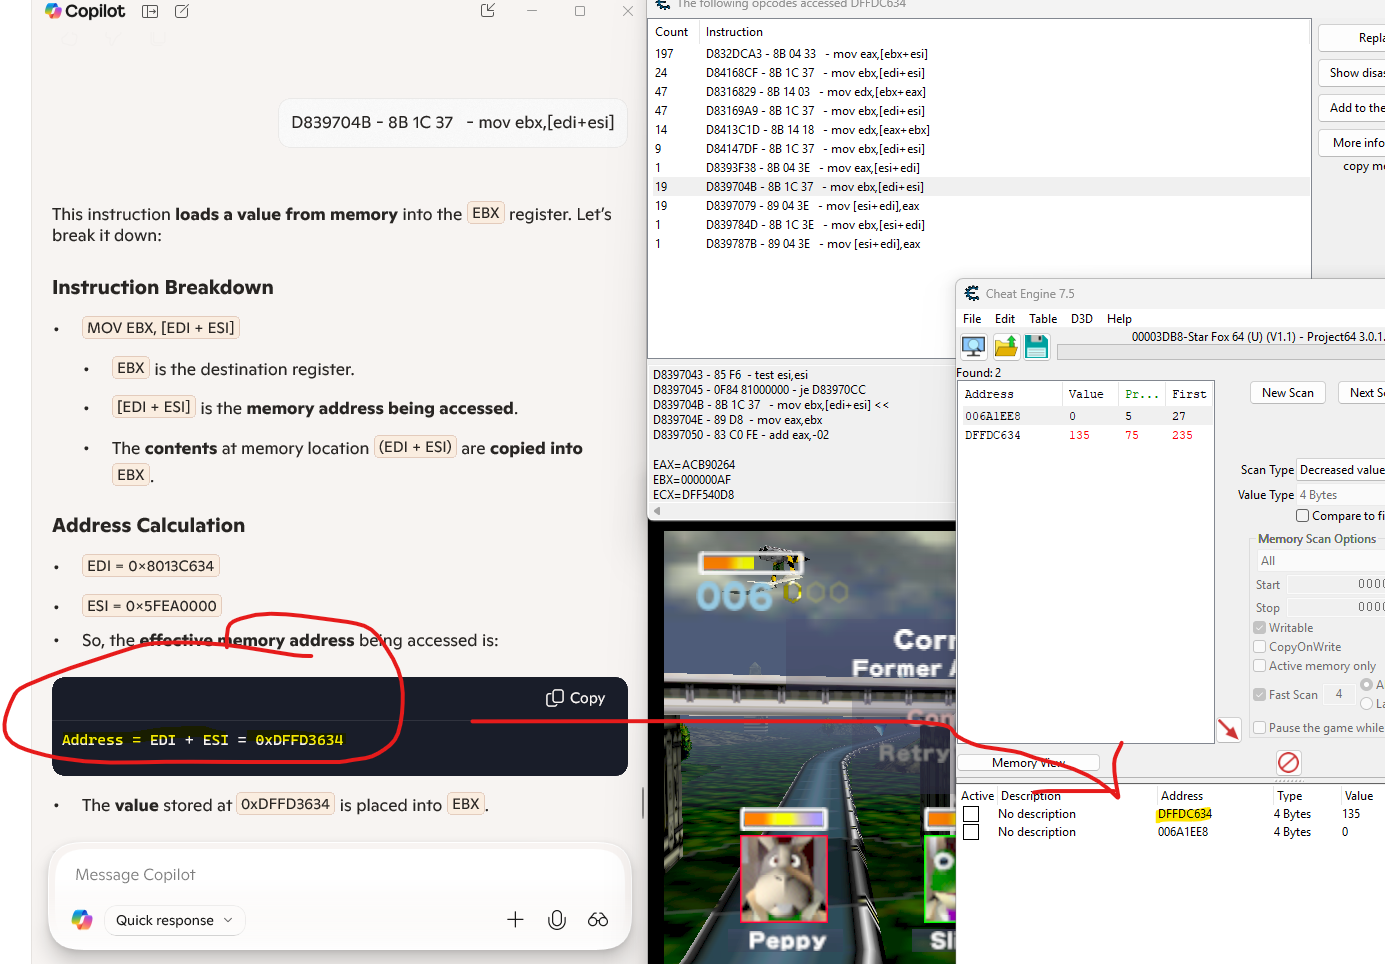Open Cheat Engine Table menu
1385x964 pixels.
[1043, 319]
